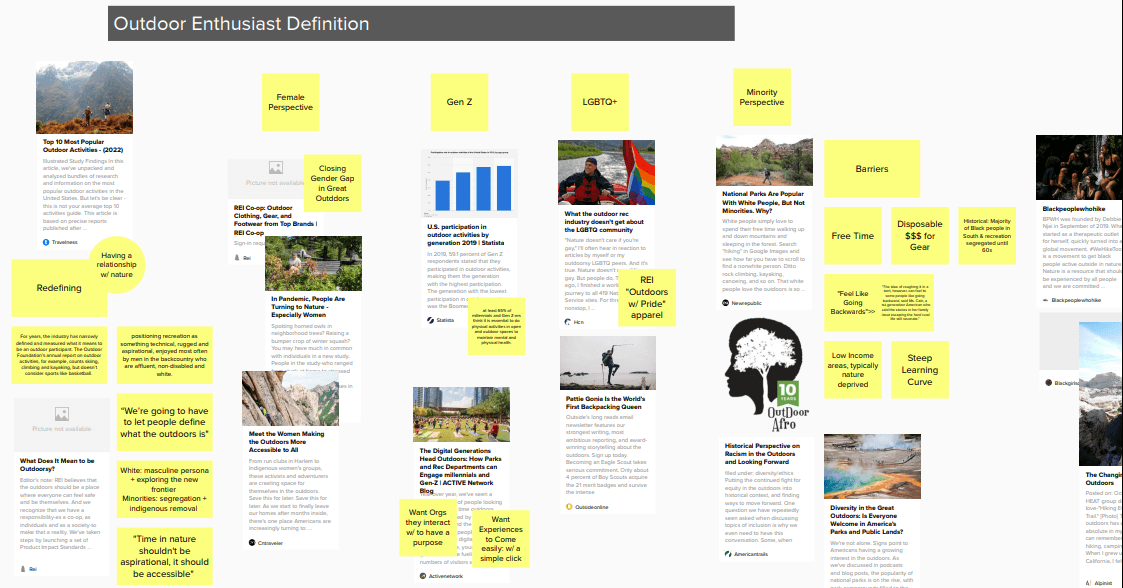Click the Americantrails source icon

click(x=728, y=554)
